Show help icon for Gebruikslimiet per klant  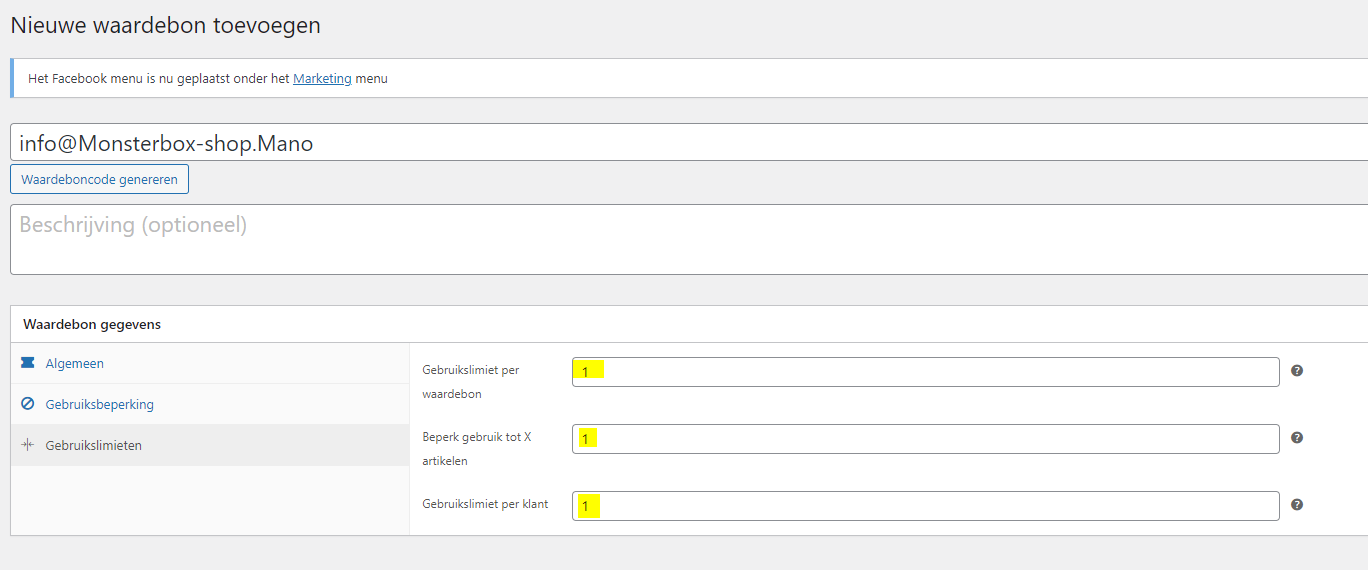(x=1297, y=505)
